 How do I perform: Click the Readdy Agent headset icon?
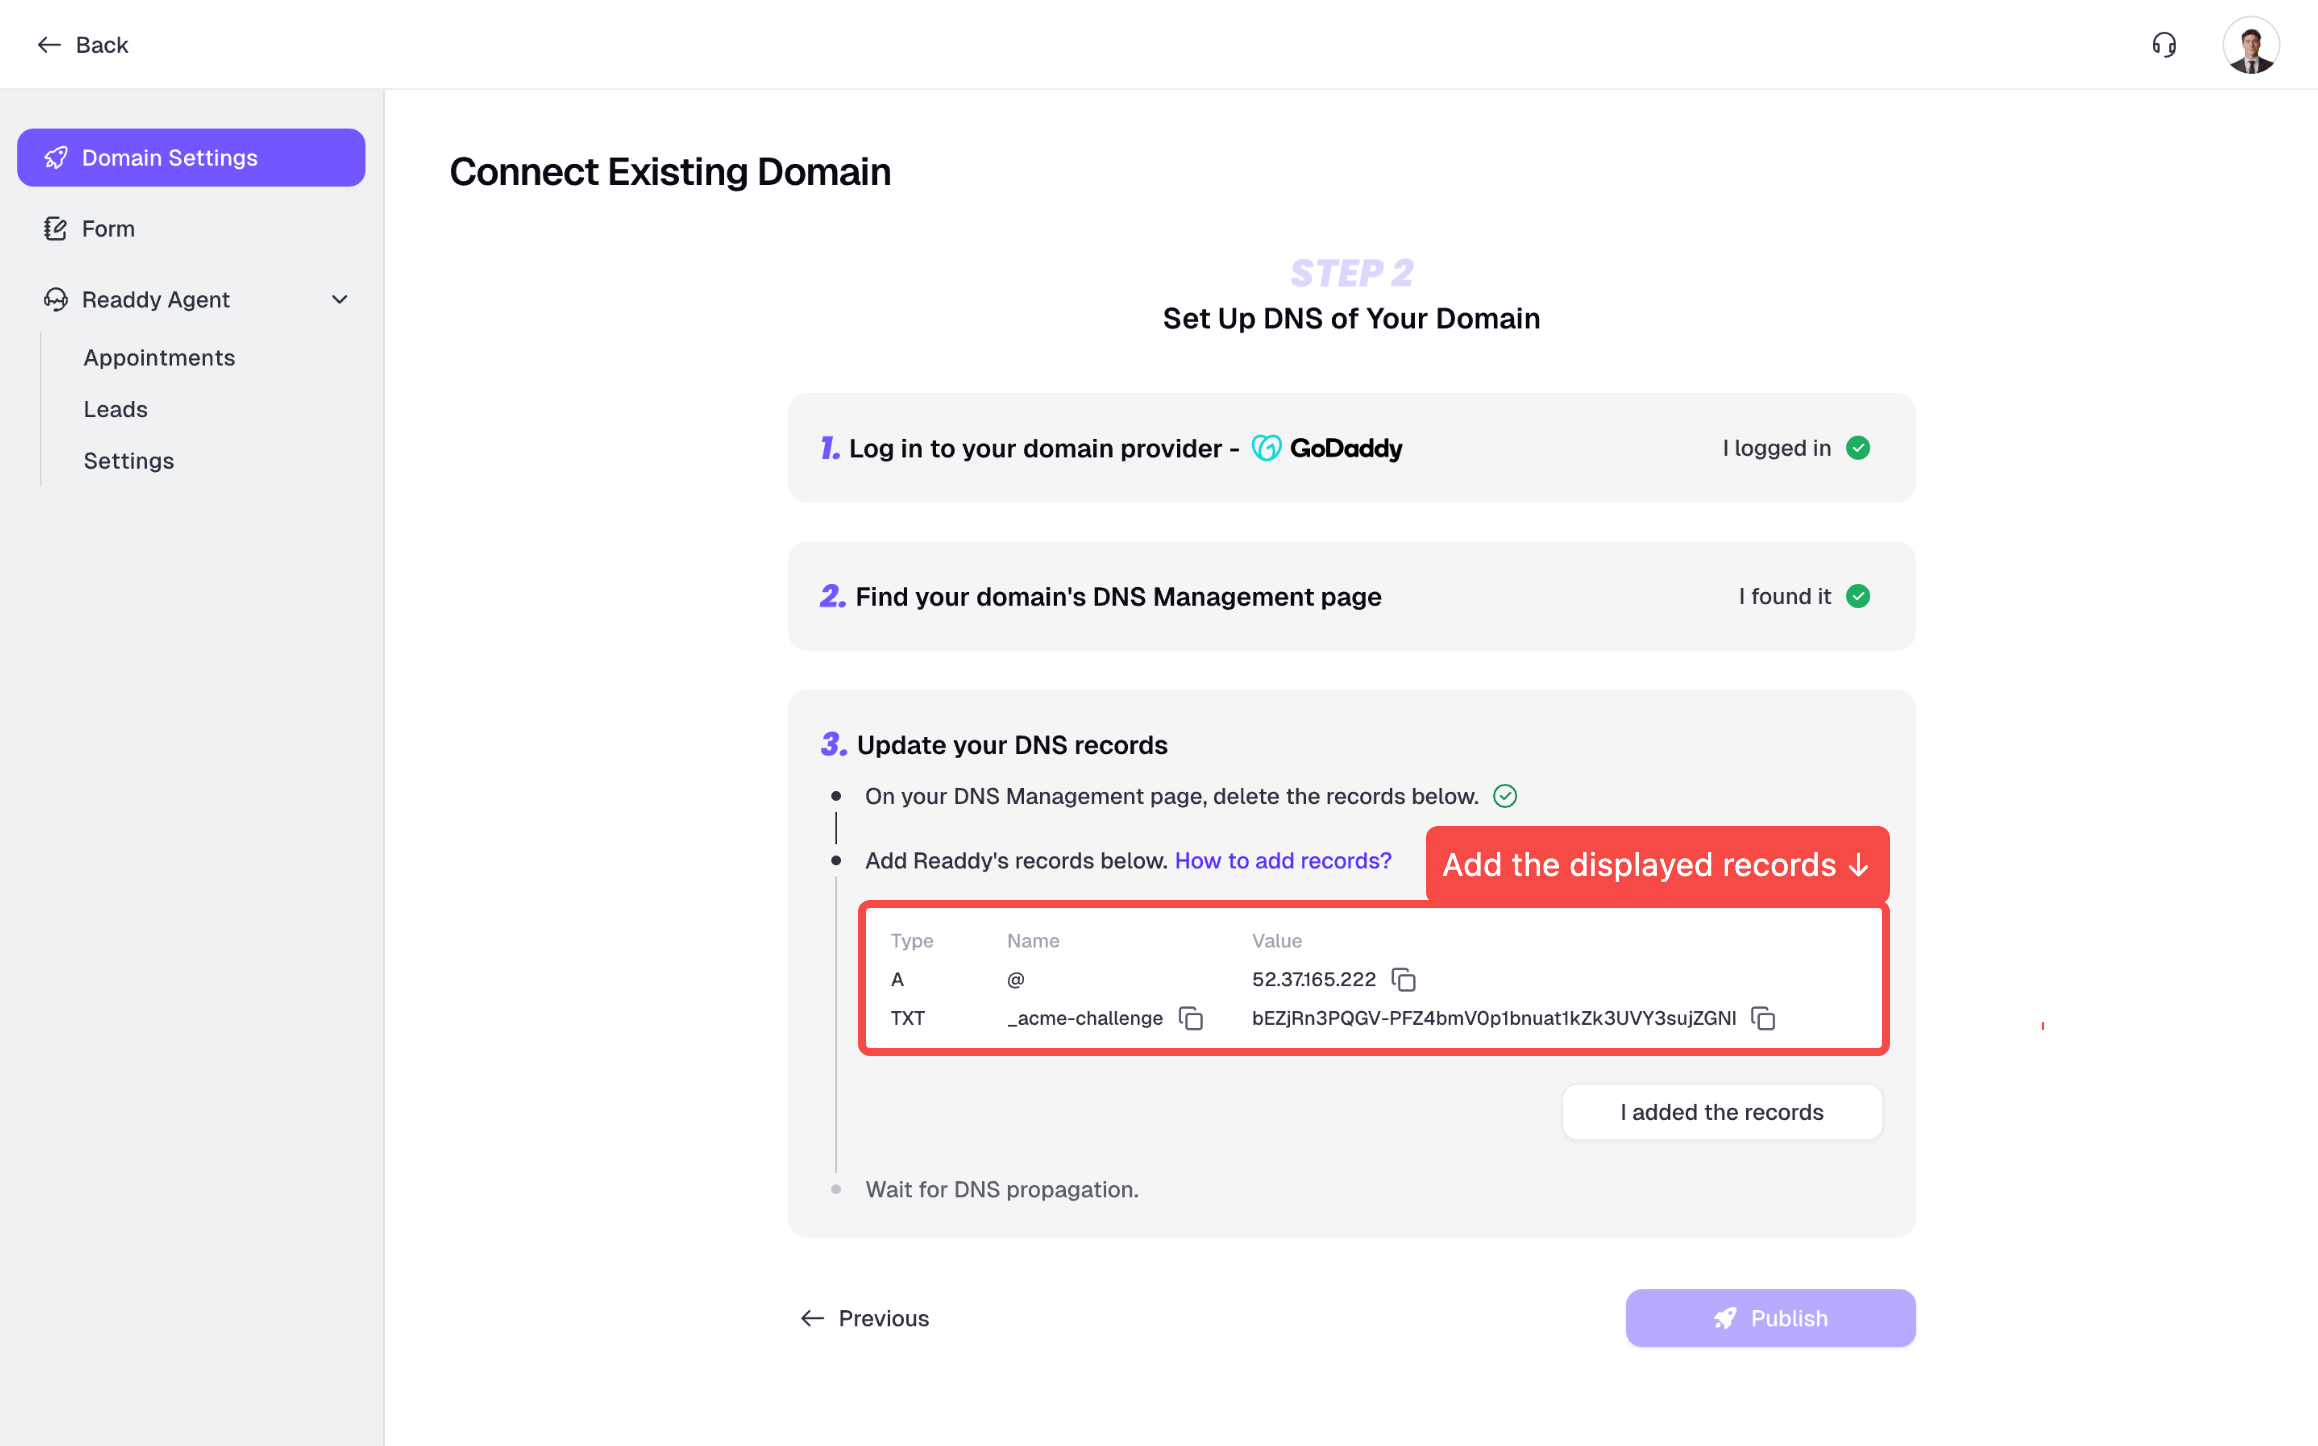coord(56,300)
